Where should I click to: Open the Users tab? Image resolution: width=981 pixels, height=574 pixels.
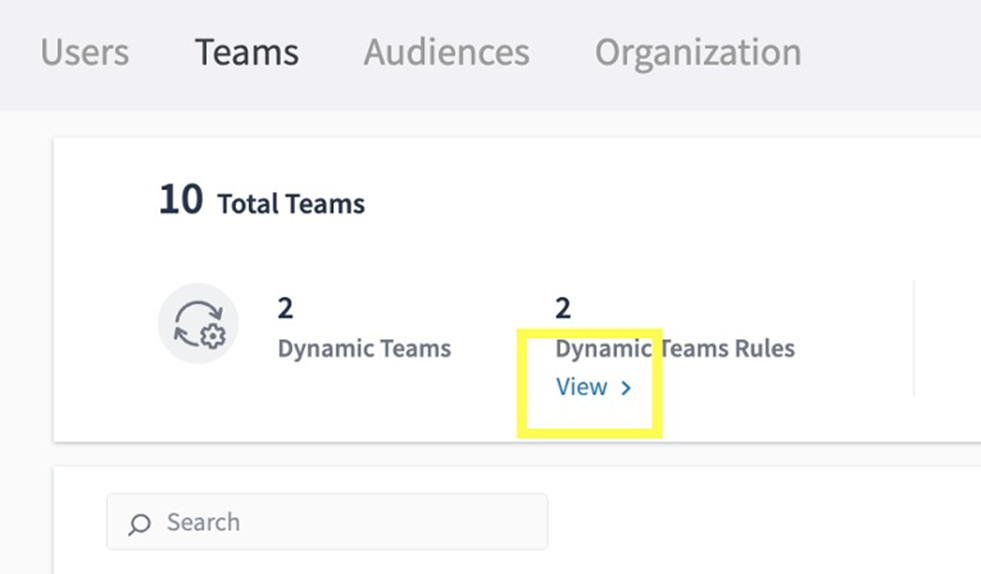(x=85, y=52)
